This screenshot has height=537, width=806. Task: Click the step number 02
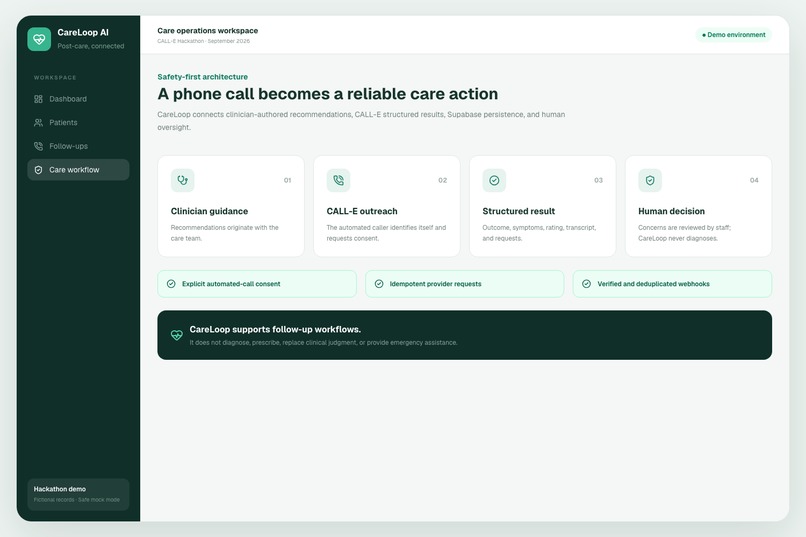coord(443,180)
